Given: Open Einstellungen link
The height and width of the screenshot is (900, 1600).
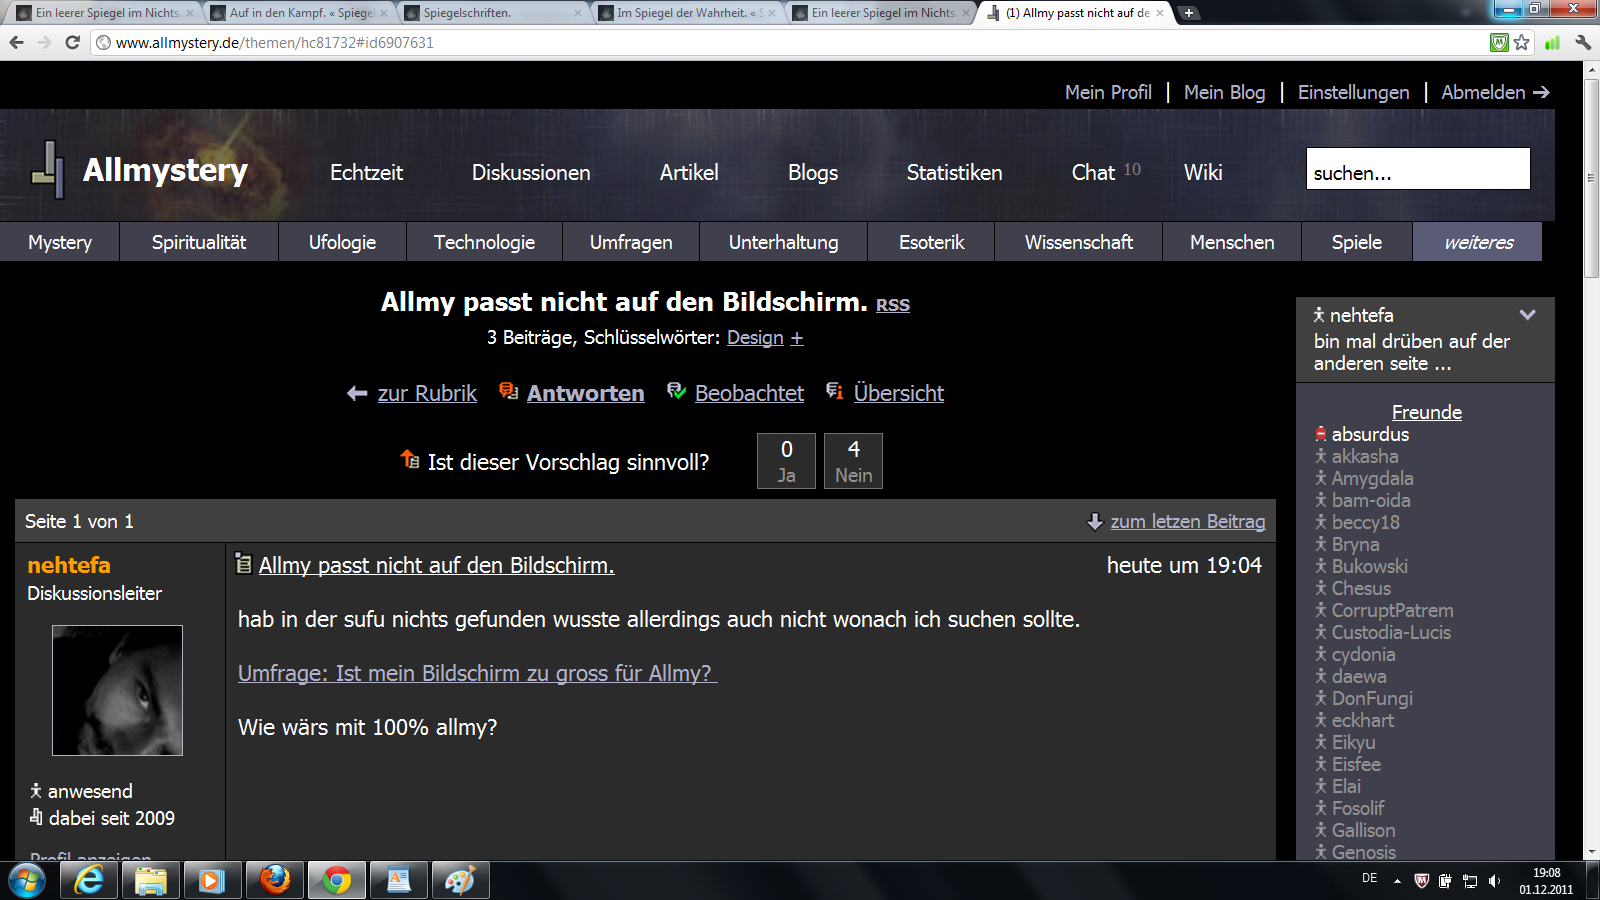Looking at the screenshot, I should pos(1353,92).
